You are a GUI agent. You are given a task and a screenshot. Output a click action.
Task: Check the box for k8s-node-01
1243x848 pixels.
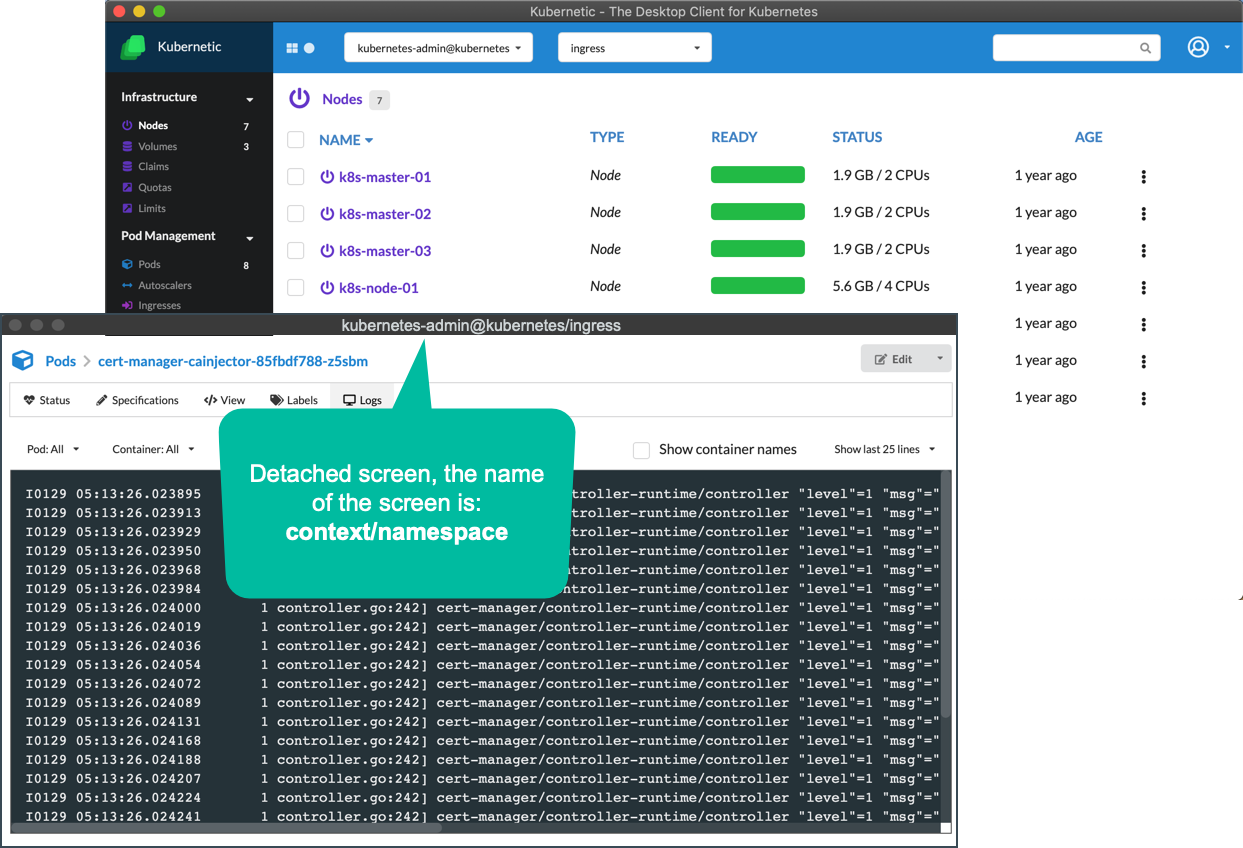pyautogui.click(x=295, y=288)
